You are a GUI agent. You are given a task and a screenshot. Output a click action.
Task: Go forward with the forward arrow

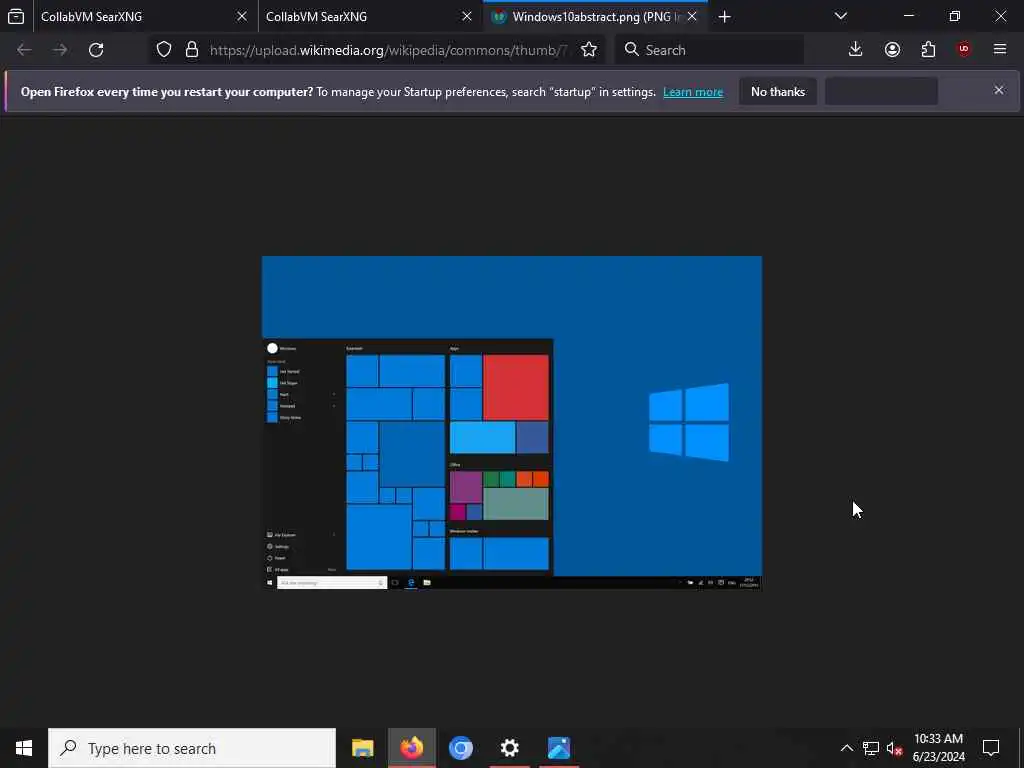[60, 50]
